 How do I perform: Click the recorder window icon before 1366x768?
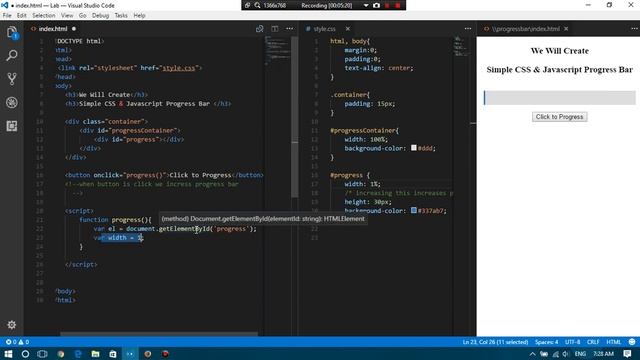point(247,5)
